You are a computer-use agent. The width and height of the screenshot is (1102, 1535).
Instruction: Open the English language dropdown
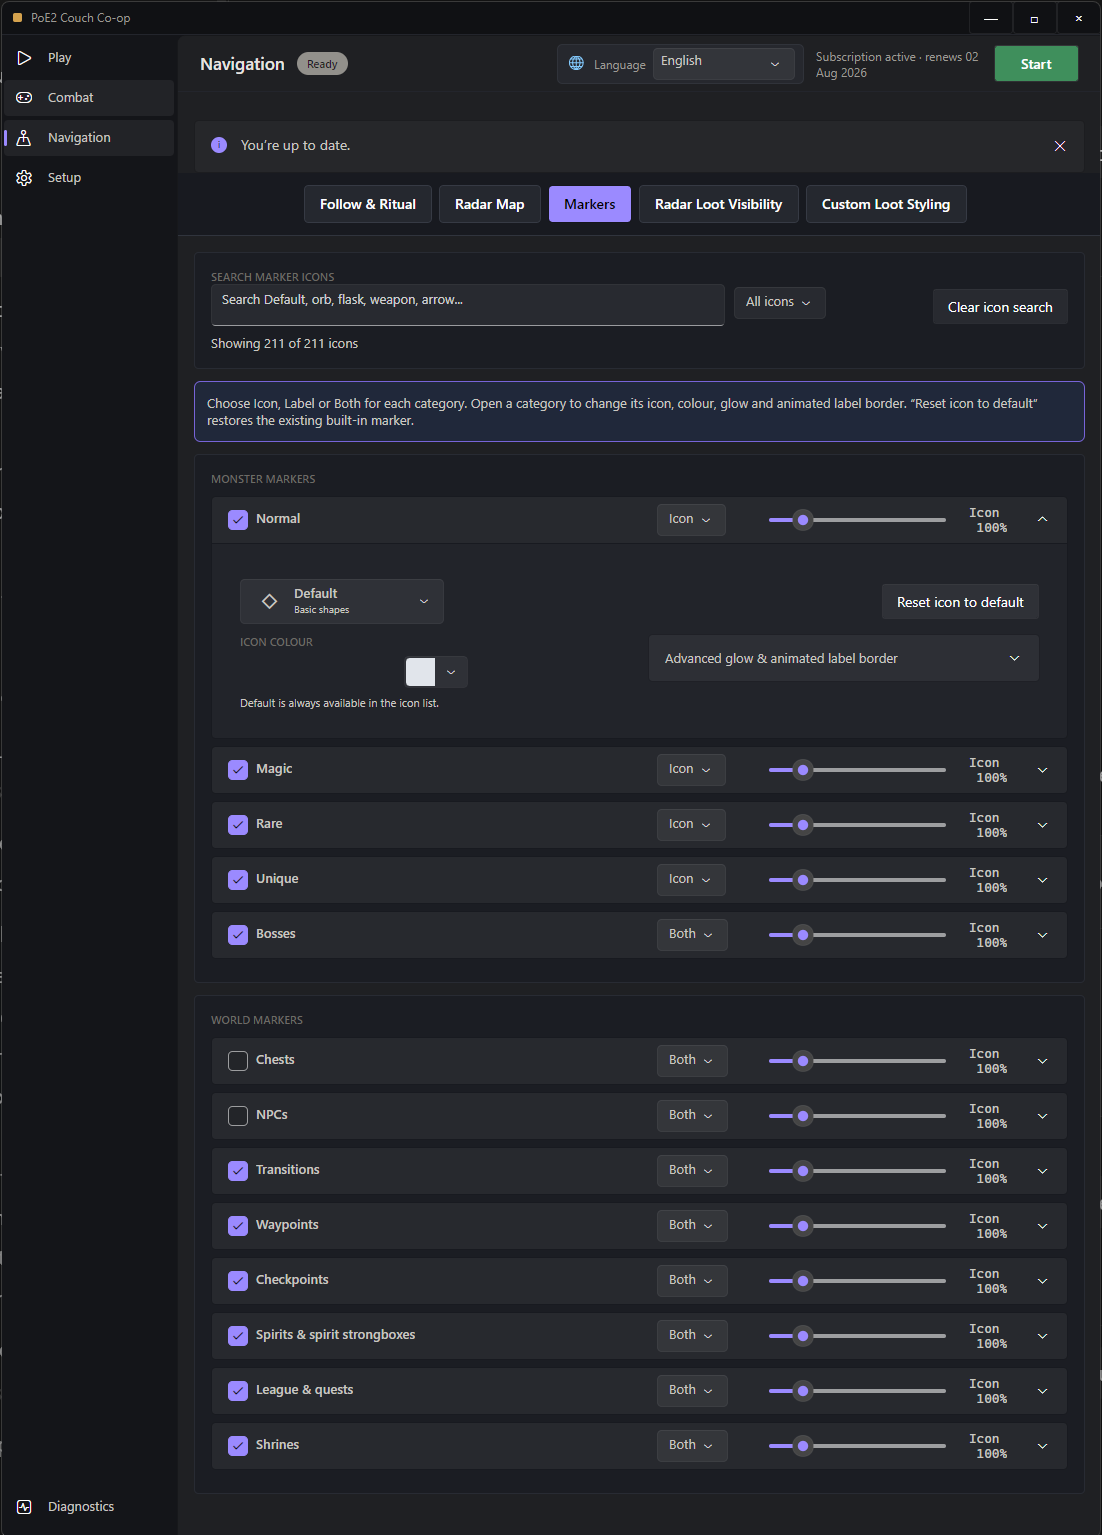723,63
